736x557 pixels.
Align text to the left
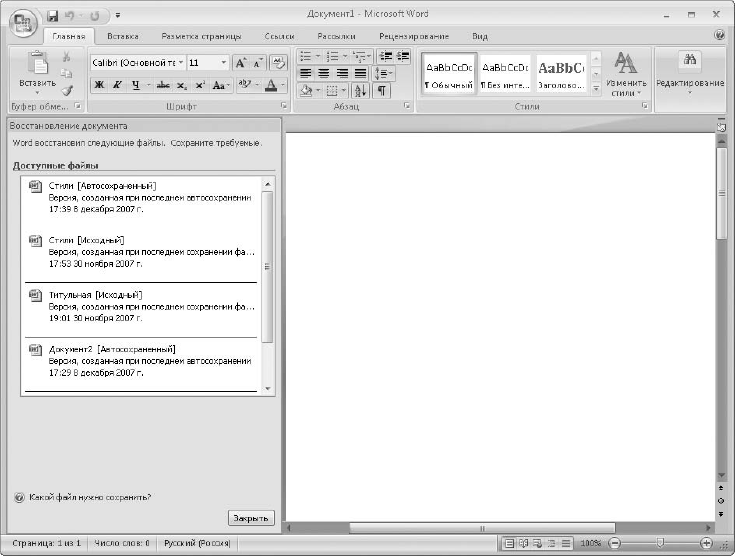[306, 74]
